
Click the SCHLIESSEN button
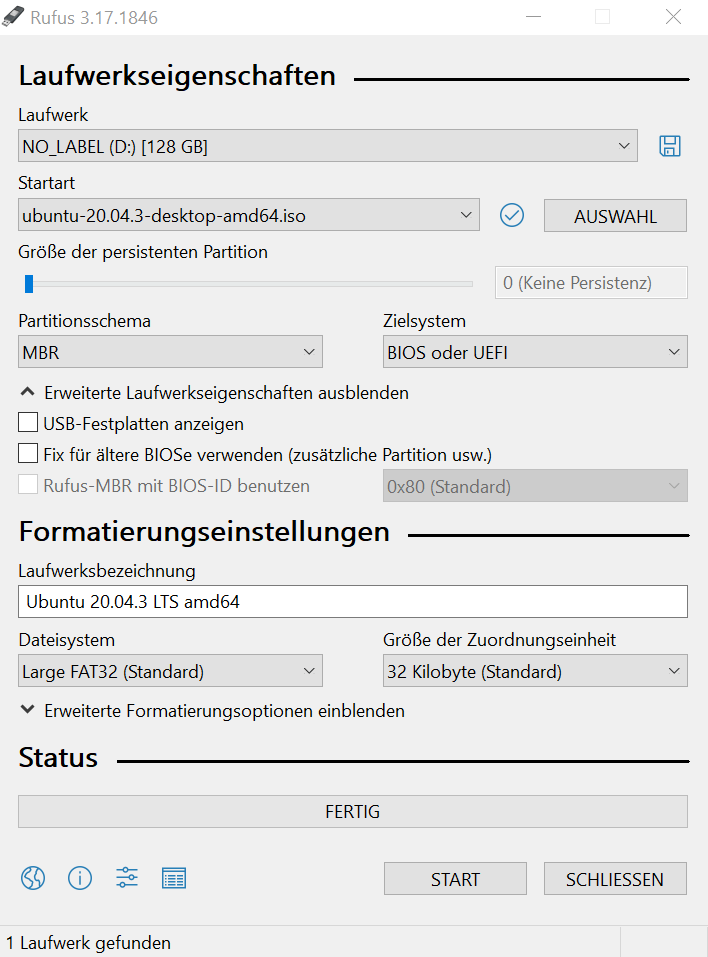(615, 878)
